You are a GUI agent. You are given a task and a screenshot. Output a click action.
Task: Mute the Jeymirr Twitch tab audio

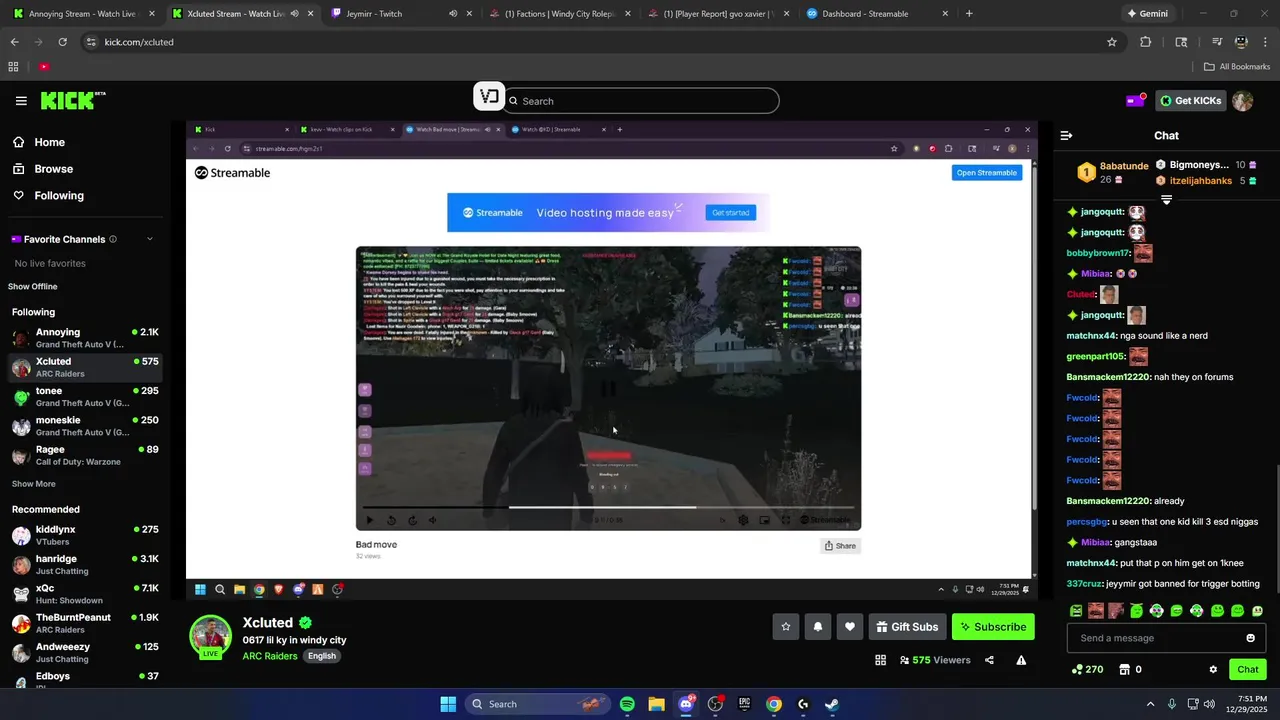coord(453,14)
